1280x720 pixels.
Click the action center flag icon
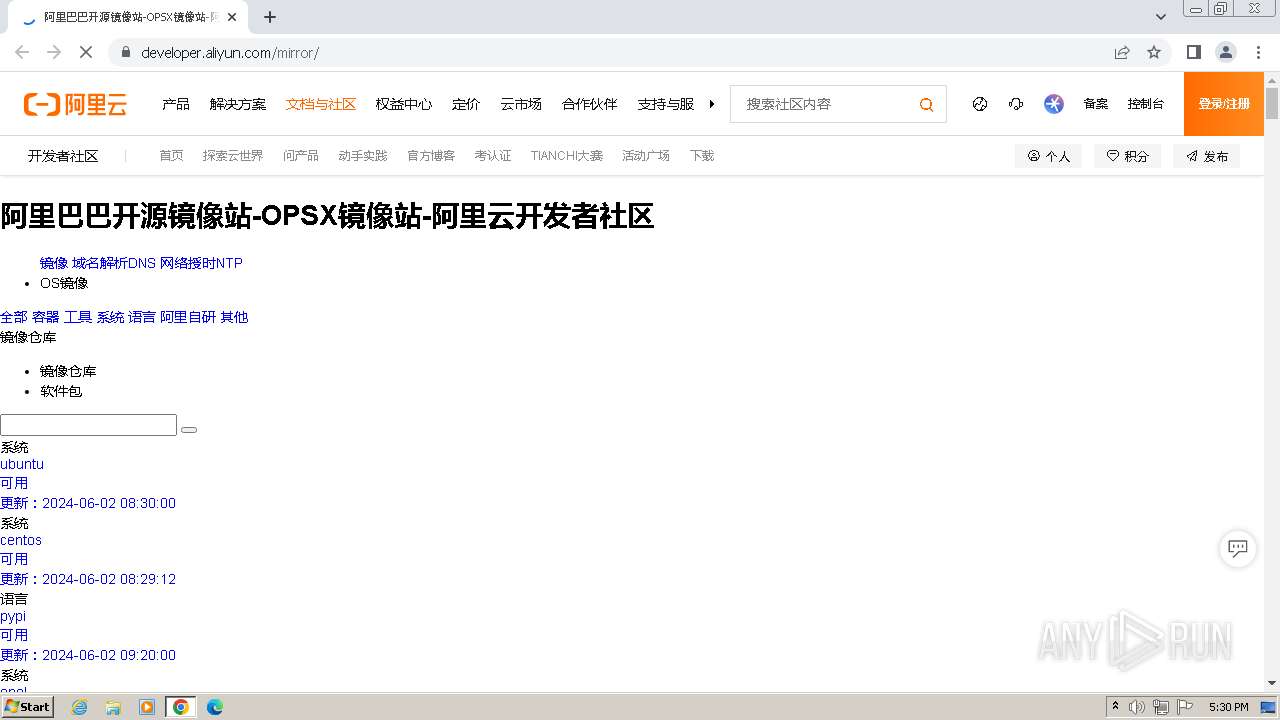(x=1185, y=707)
